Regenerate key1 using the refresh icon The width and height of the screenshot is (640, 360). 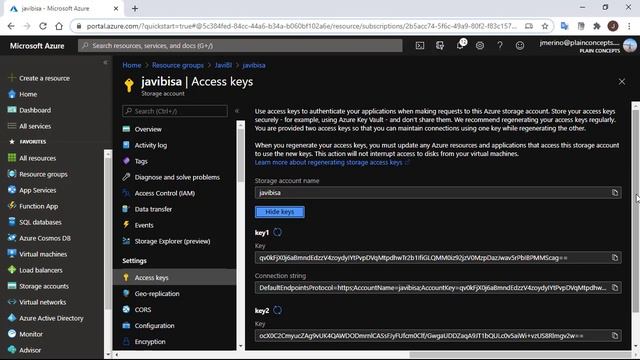click(278, 232)
